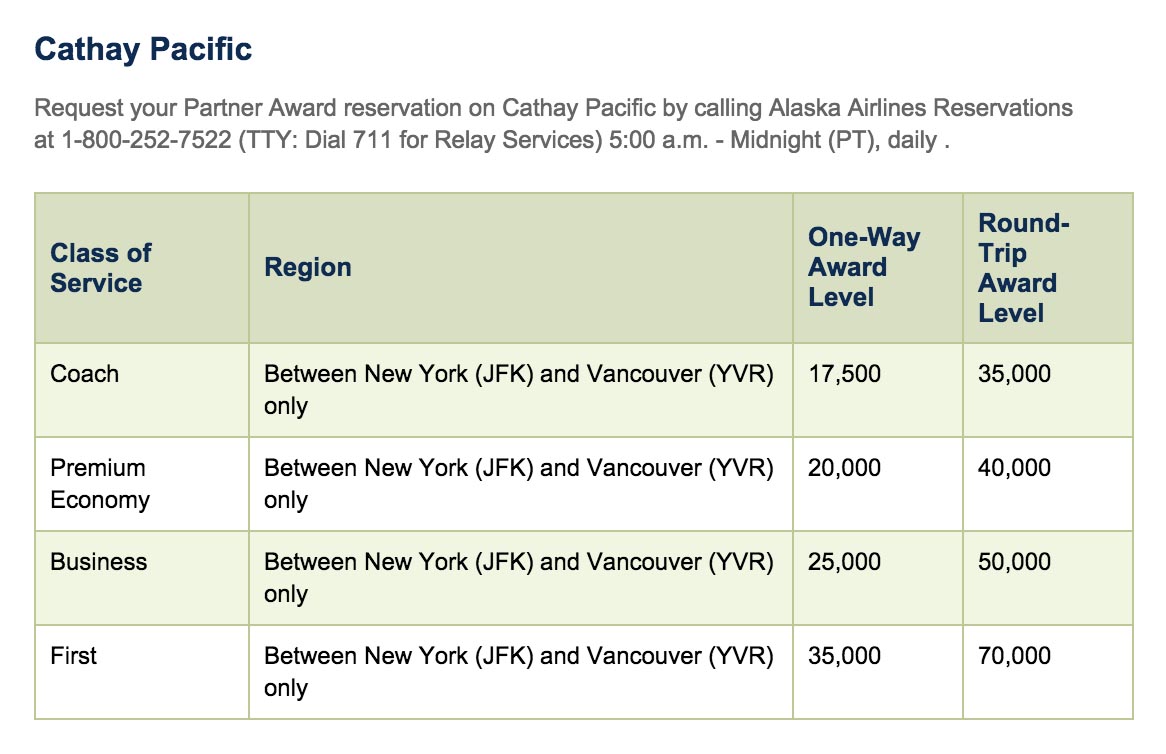Click the "Business" class of service cell
The width and height of the screenshot is (1166, 754).
click(99, 562)
